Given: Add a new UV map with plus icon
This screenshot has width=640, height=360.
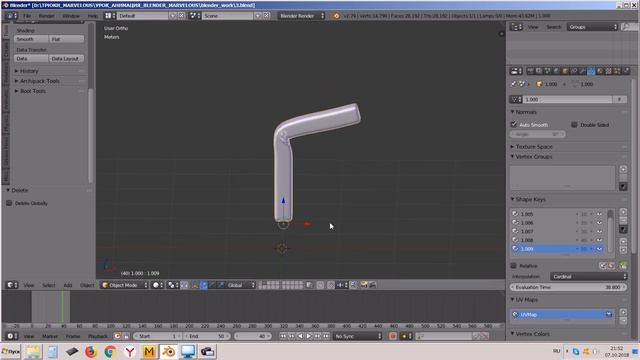Looking at the screenshot, I should pos(623,312).
